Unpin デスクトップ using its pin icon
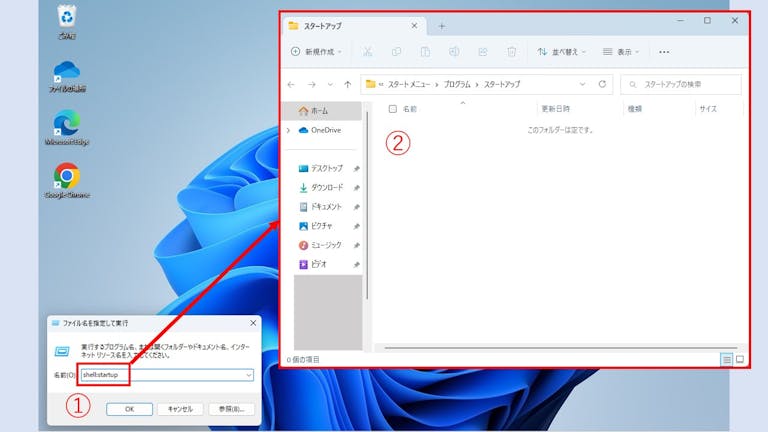This screenshot has height=432, width=768. [357, 168]
